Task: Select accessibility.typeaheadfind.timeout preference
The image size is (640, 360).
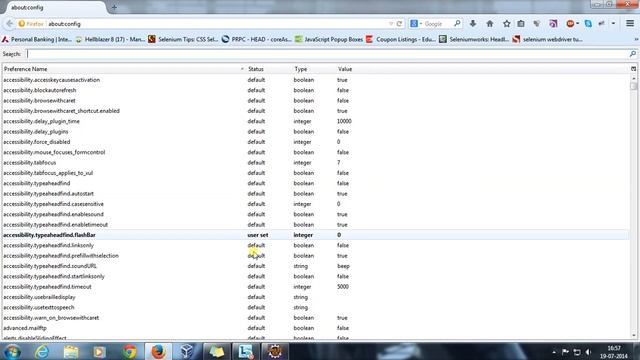Action: click(x=47, y=287)
